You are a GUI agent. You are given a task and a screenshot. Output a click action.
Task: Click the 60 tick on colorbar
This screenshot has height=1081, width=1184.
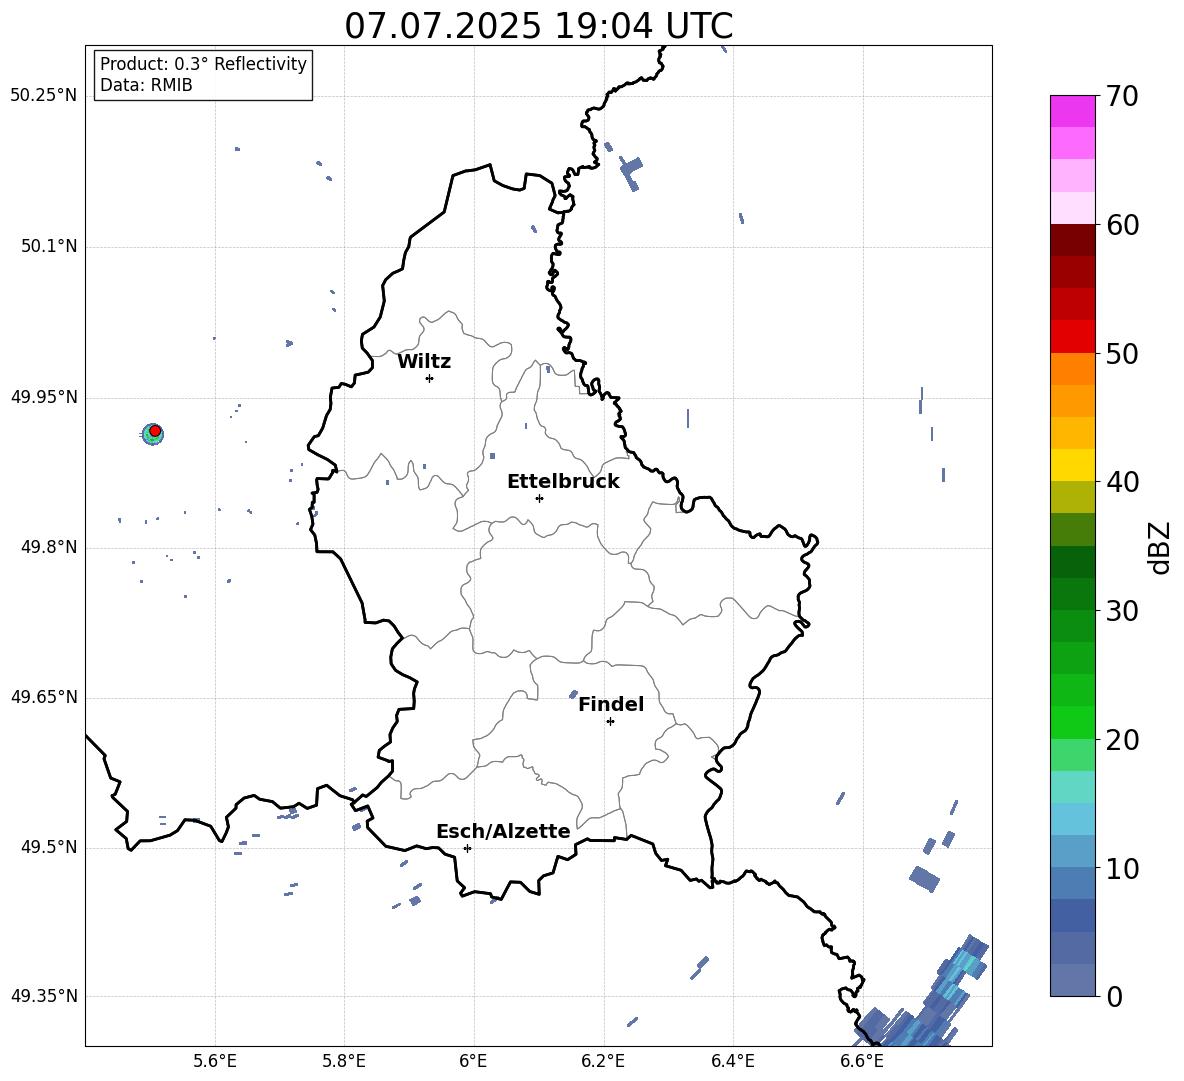click(1122, 225)
